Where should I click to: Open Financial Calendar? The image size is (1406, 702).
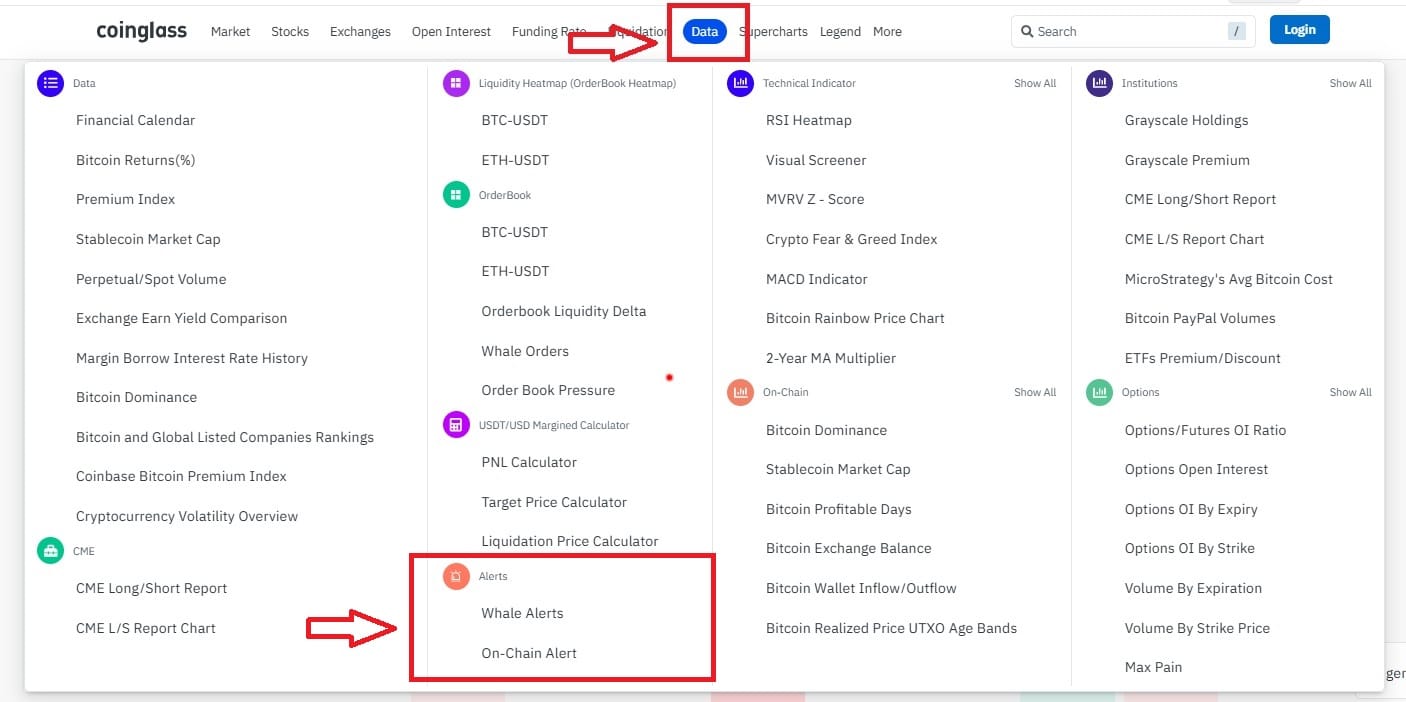[x=135, y=120]
